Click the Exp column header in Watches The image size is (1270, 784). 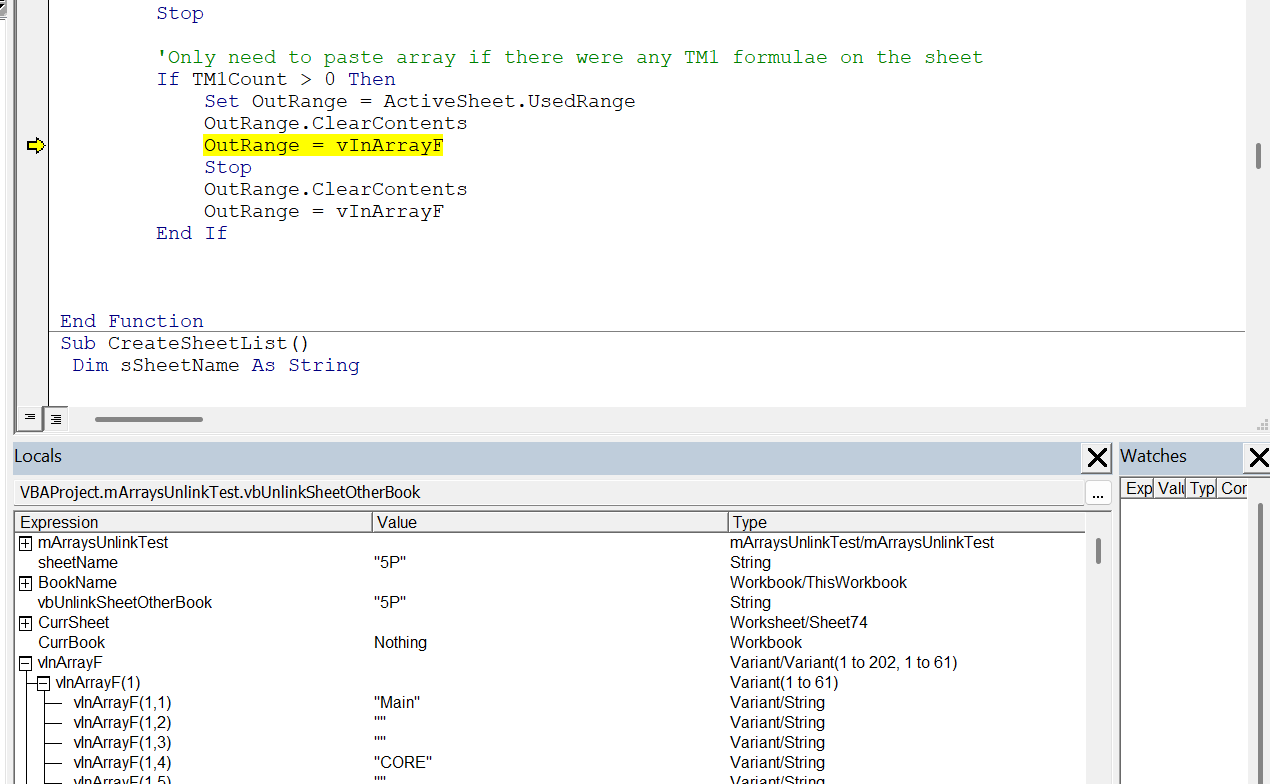coord(1138,489)
